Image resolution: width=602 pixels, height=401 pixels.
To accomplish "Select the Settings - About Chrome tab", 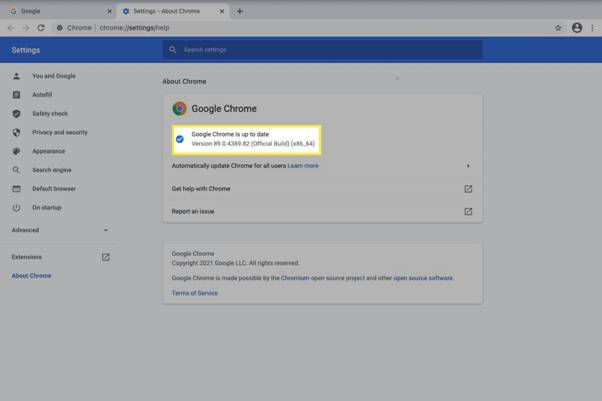I will [173, 12].
